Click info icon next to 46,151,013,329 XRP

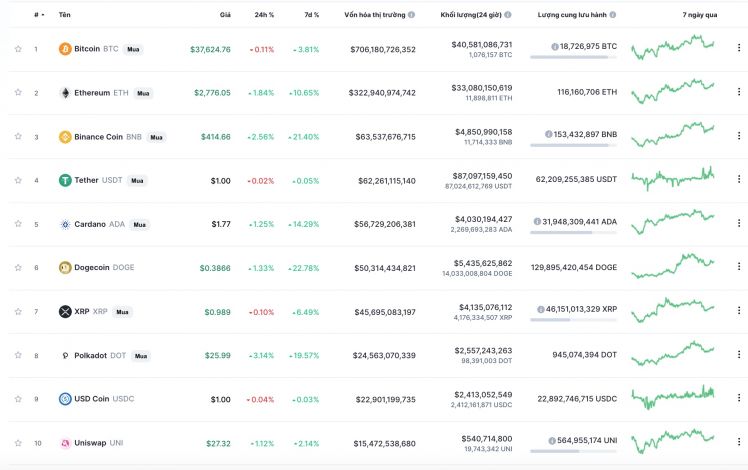pos(540,309)
